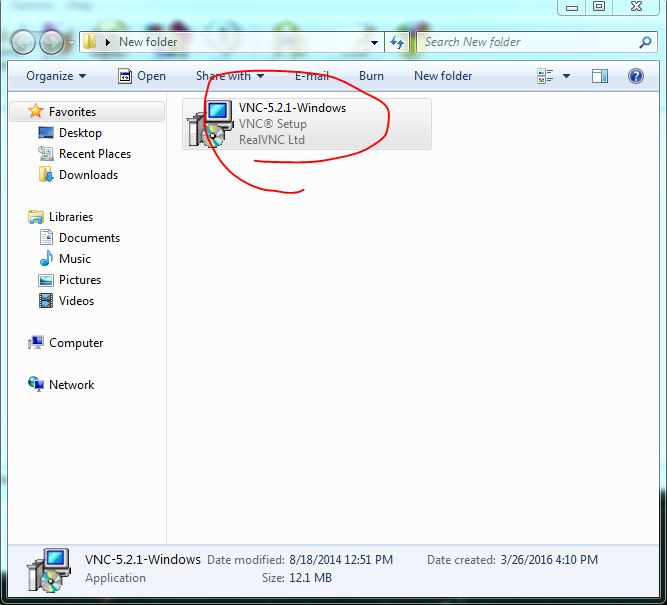Click the Documents page icon
Viewport: 667px width, 605px height.
point(46,237)
